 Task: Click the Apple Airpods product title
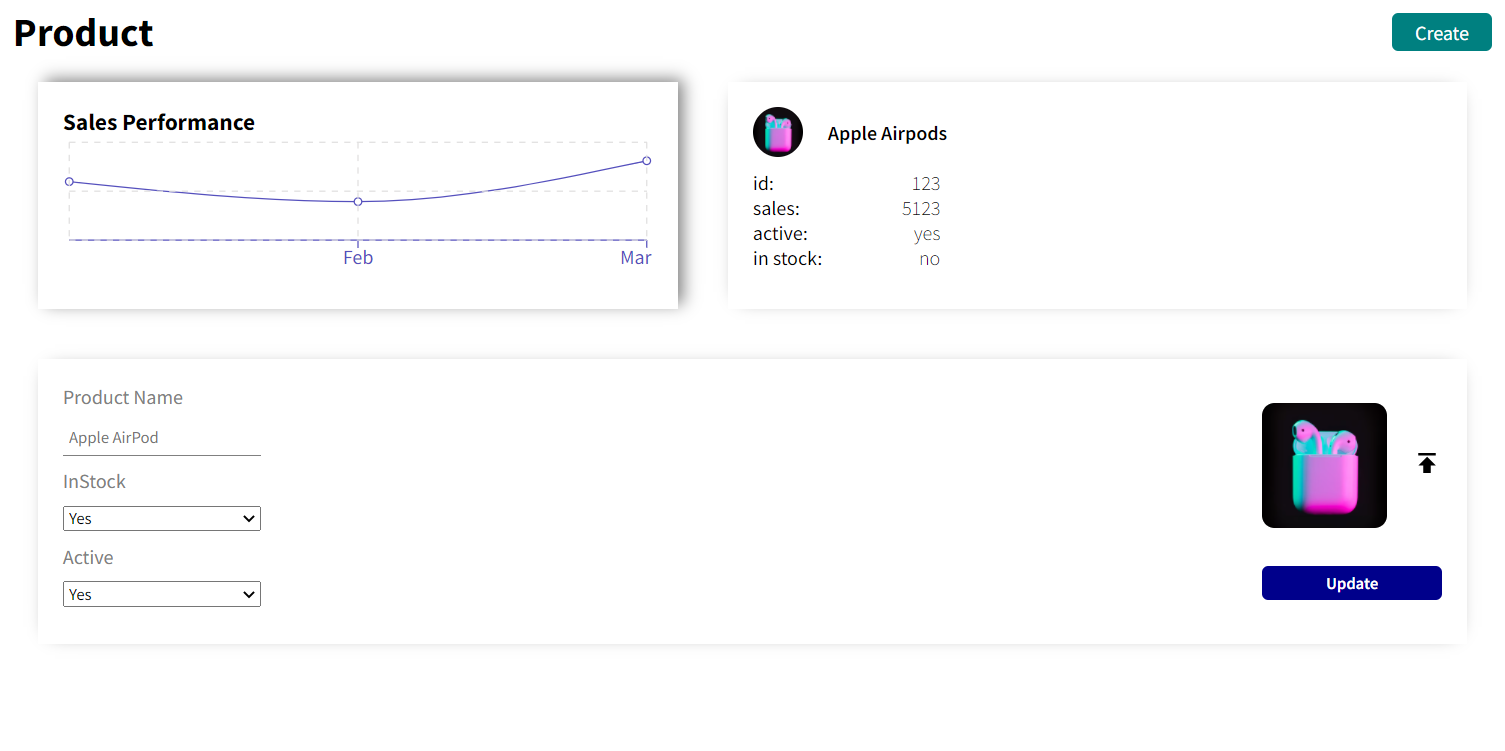887,133
